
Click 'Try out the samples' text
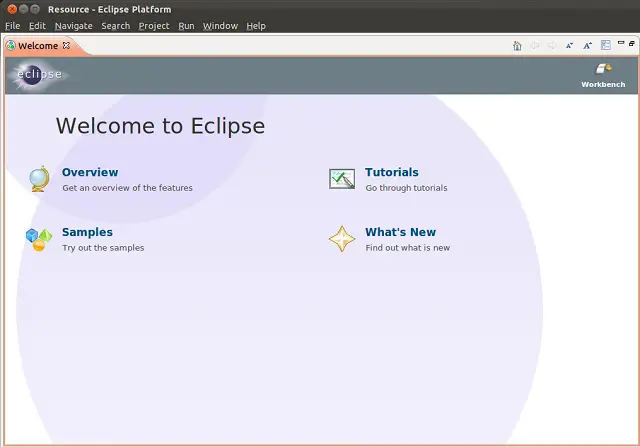pyautogui.click(x=103, y=248)
